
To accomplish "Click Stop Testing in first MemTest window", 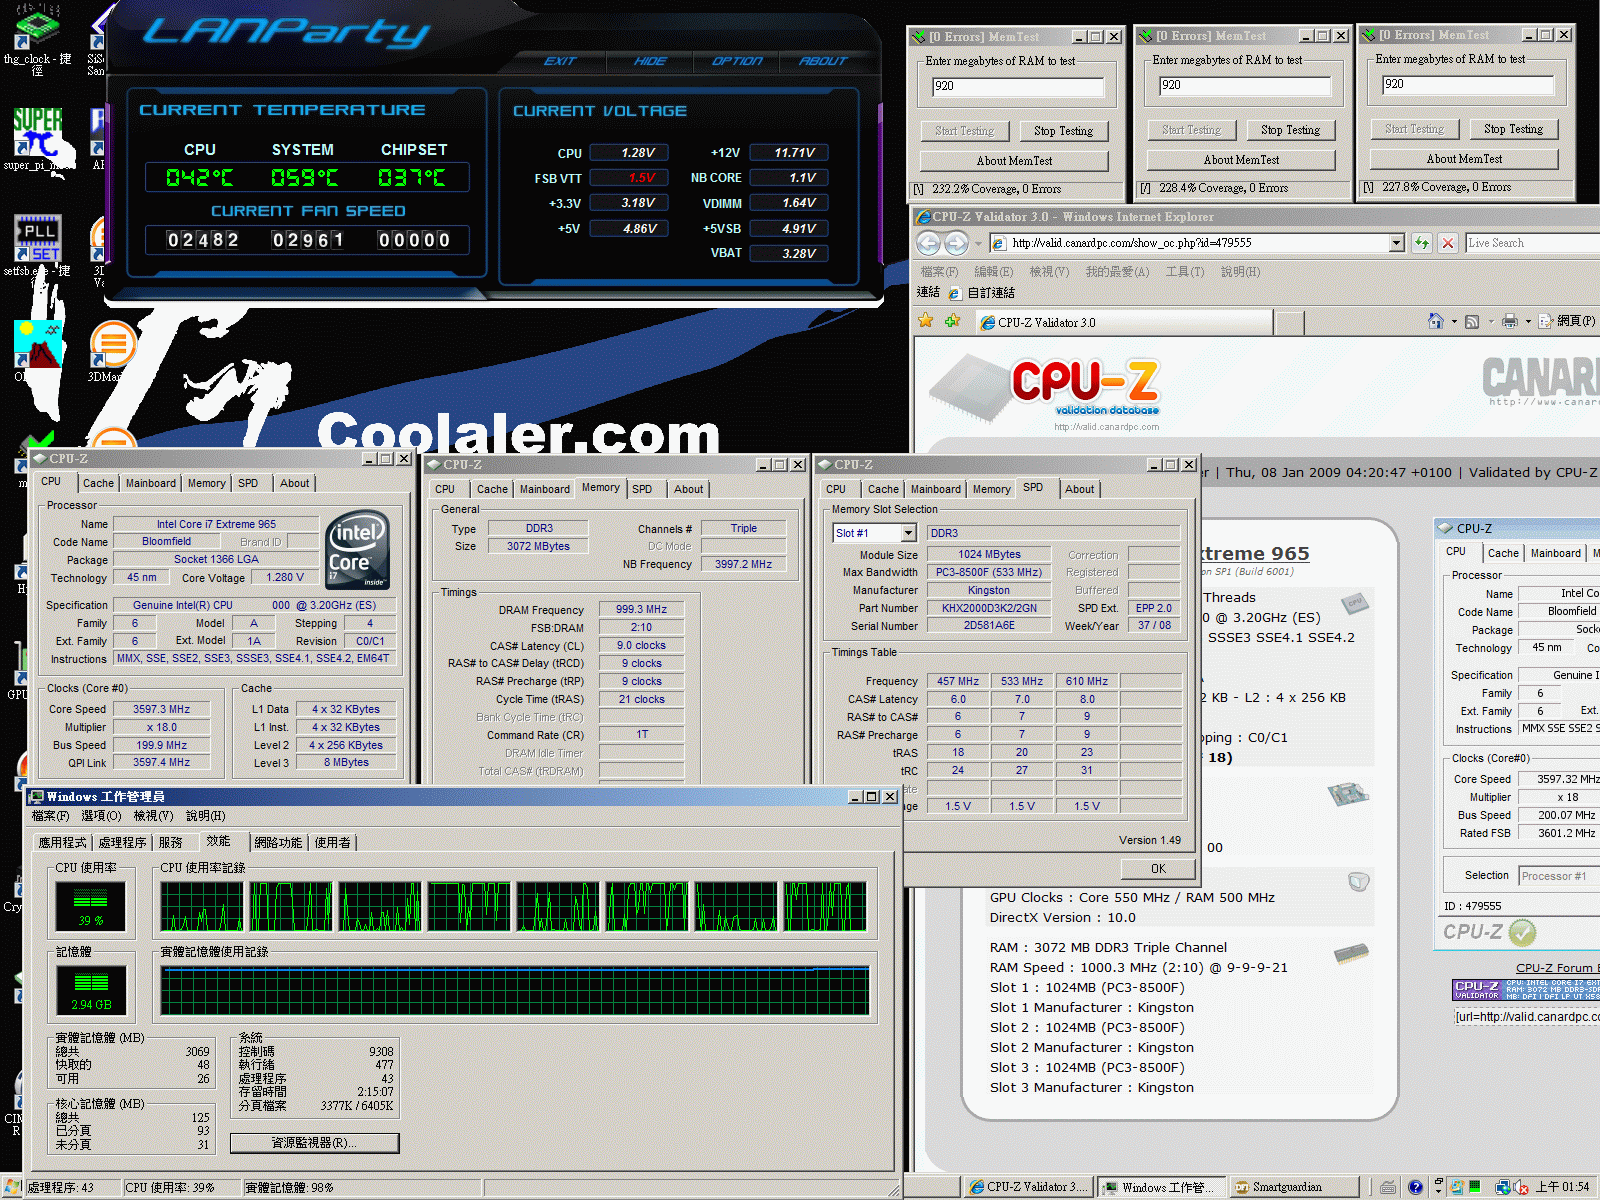I will coord(1063,131).
